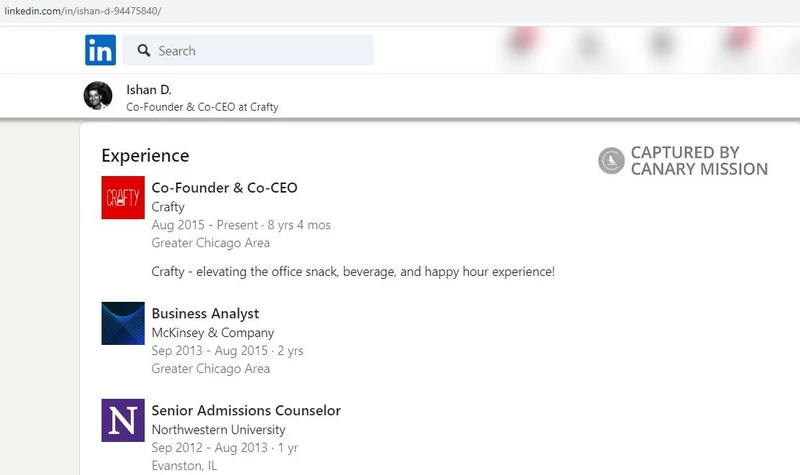Image resolution: width=800 pixels, height=475 pixels.
Task: Click the Northwestern University logo
Action: [123, 420]
